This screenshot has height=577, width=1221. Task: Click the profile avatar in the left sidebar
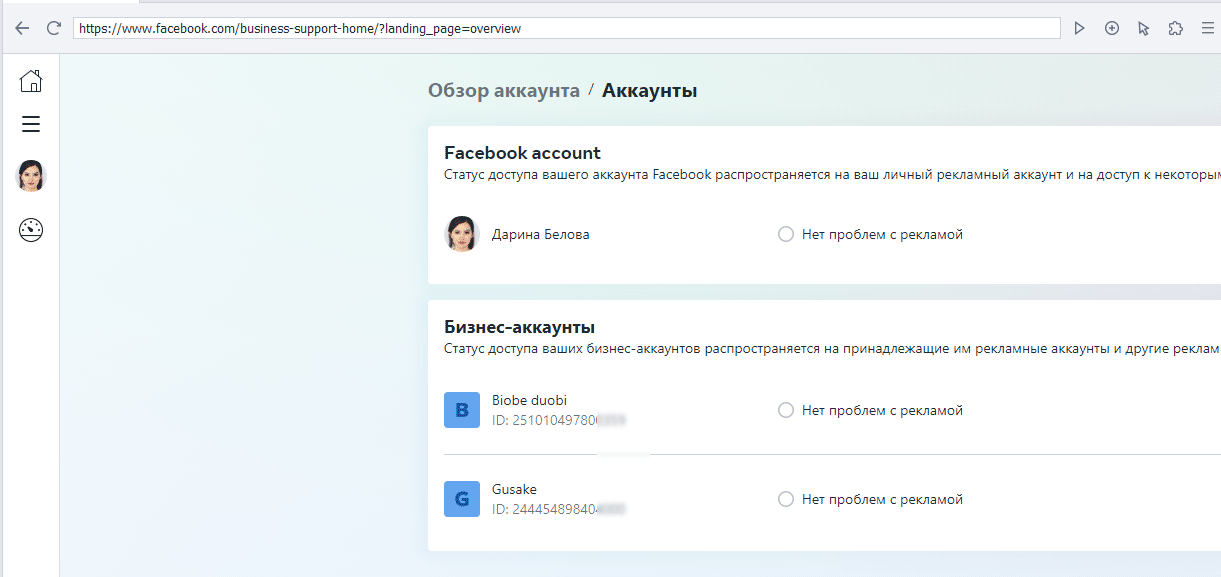pyautogui.click(x=31, y=176)
